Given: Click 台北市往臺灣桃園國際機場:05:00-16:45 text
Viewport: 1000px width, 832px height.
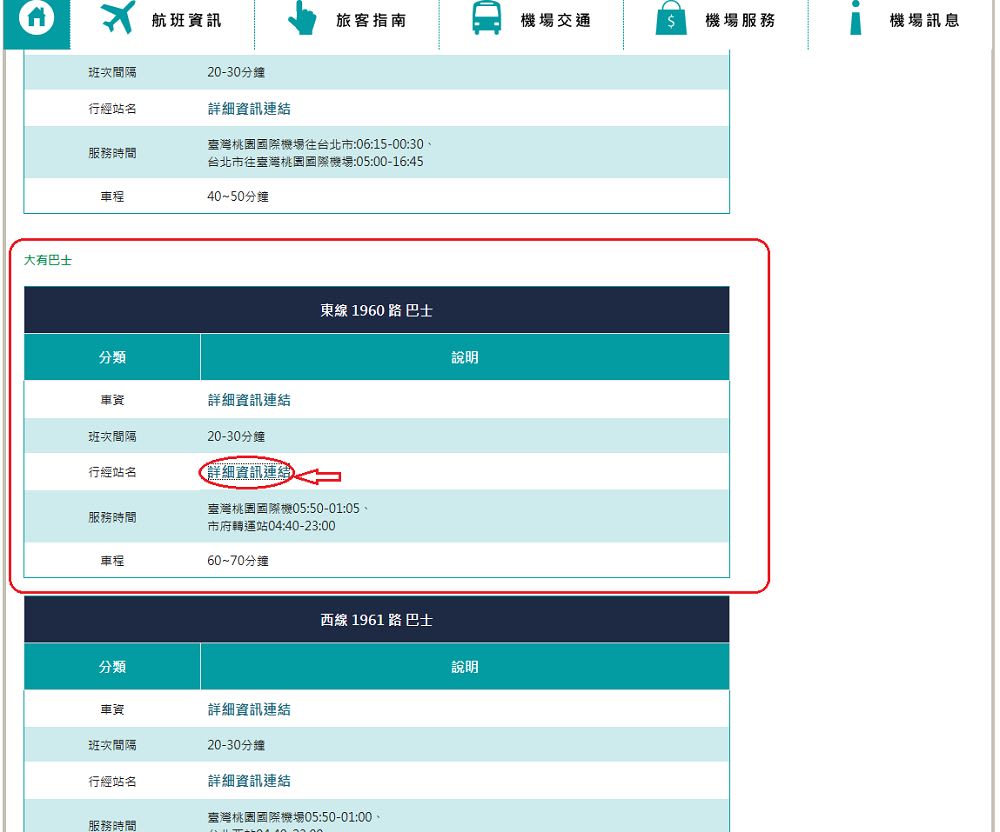Looking at the screenshot, I should [315, 162].
